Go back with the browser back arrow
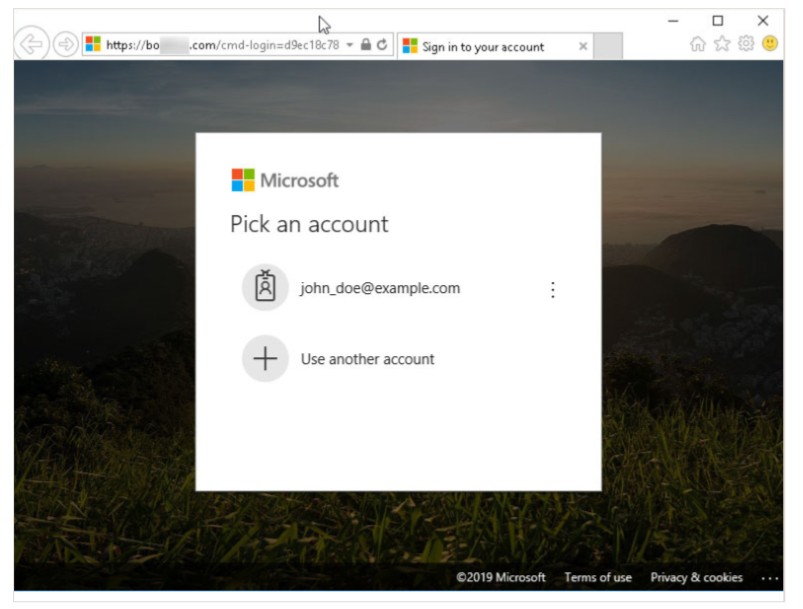The height and width of the screenshot is (609, 803). pyautogui.click(x=31, y=44)
